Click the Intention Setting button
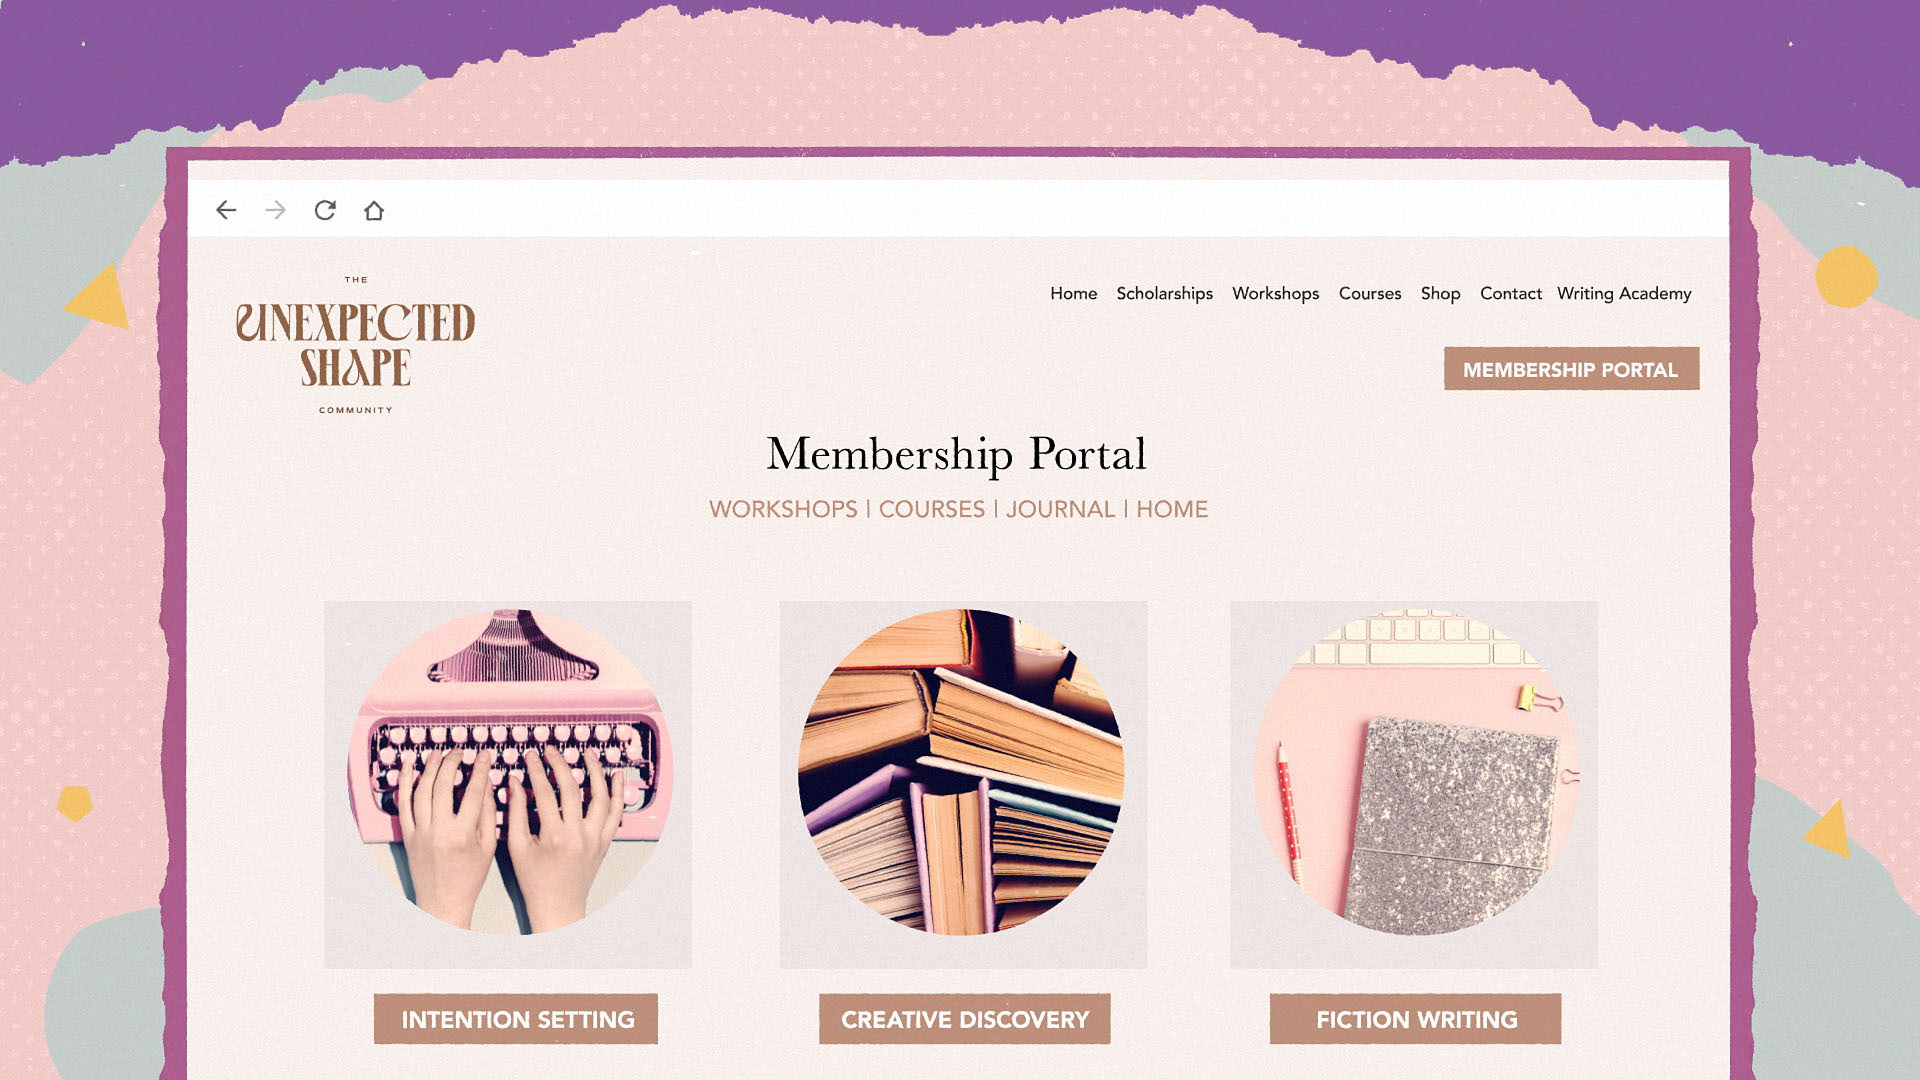Image resolution: width=1920 pixels, height=1080 pixels. (516, 1019)
